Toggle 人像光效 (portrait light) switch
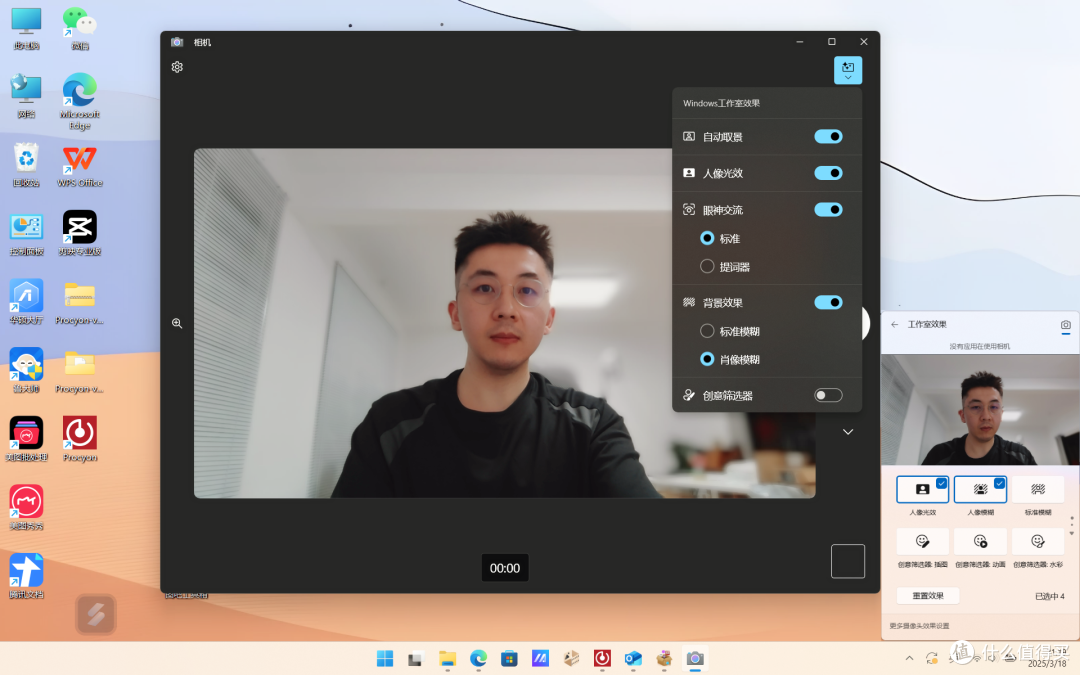The height and width of the screenshot is (675, 1080). click(828, 173)
